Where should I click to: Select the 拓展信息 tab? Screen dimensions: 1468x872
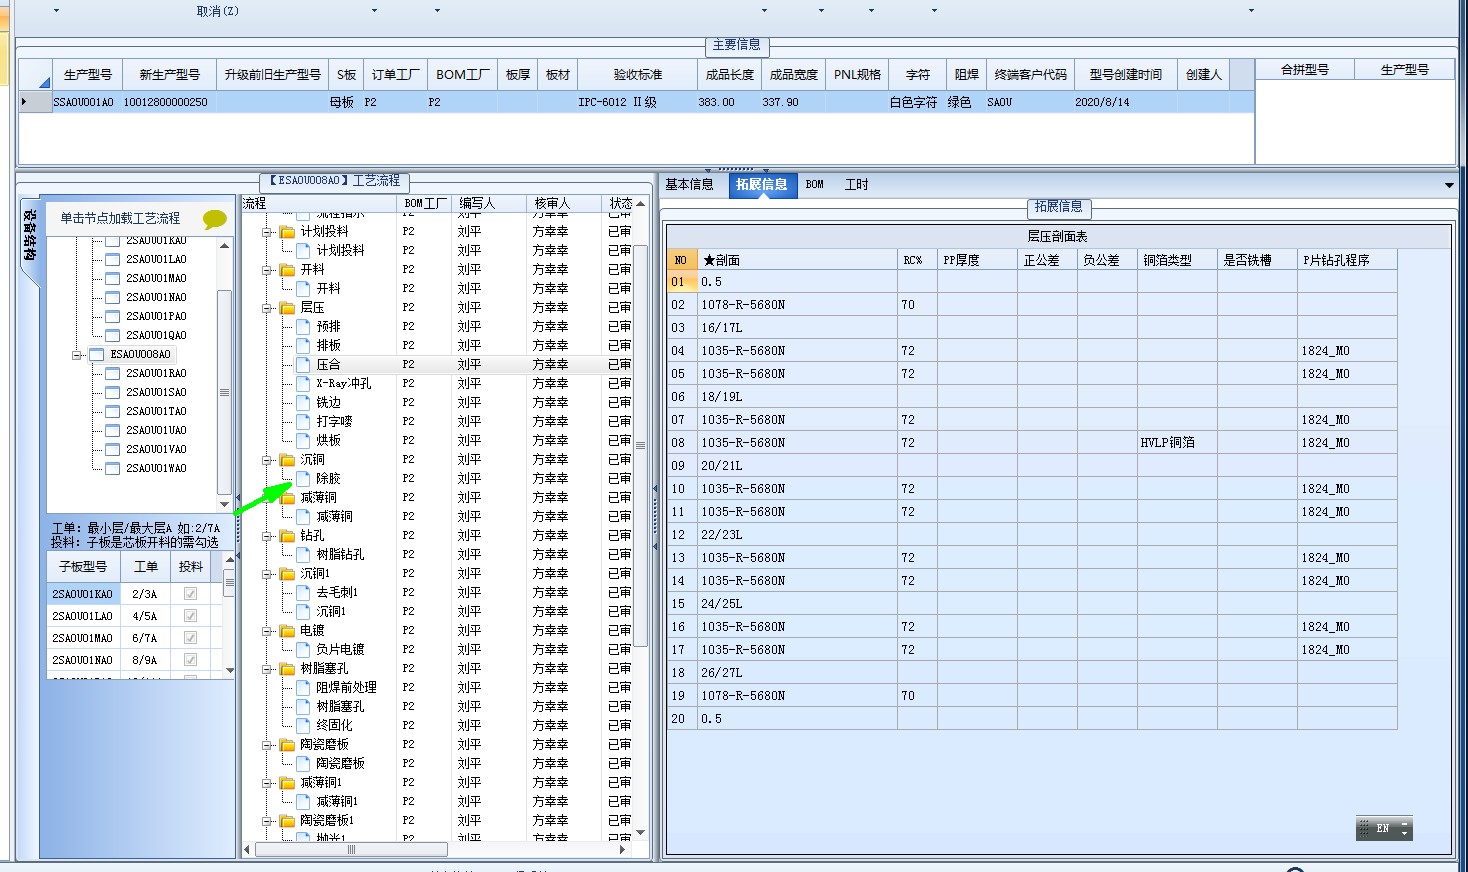pos(762,185)
